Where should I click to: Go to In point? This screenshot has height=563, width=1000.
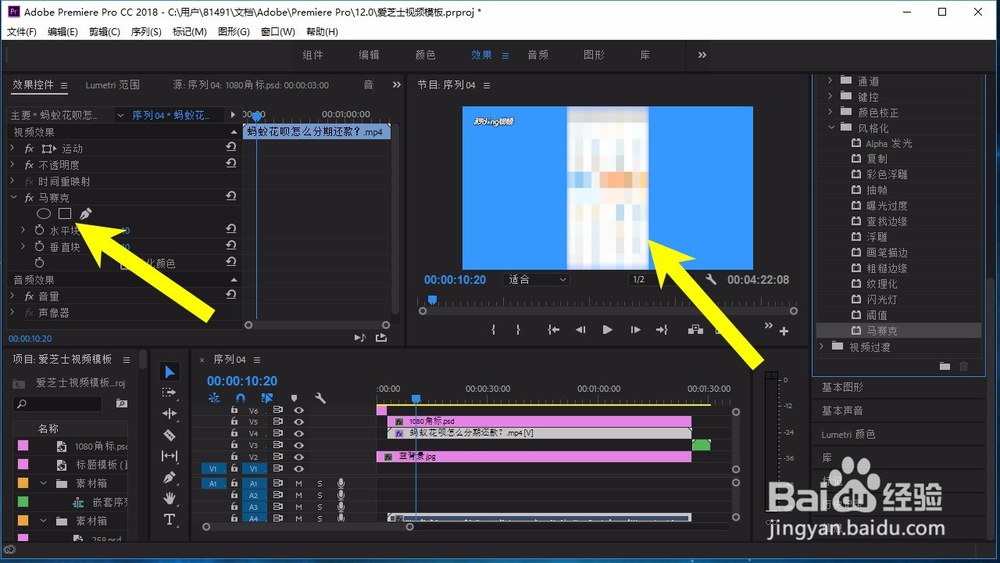[x=554, y=330]
